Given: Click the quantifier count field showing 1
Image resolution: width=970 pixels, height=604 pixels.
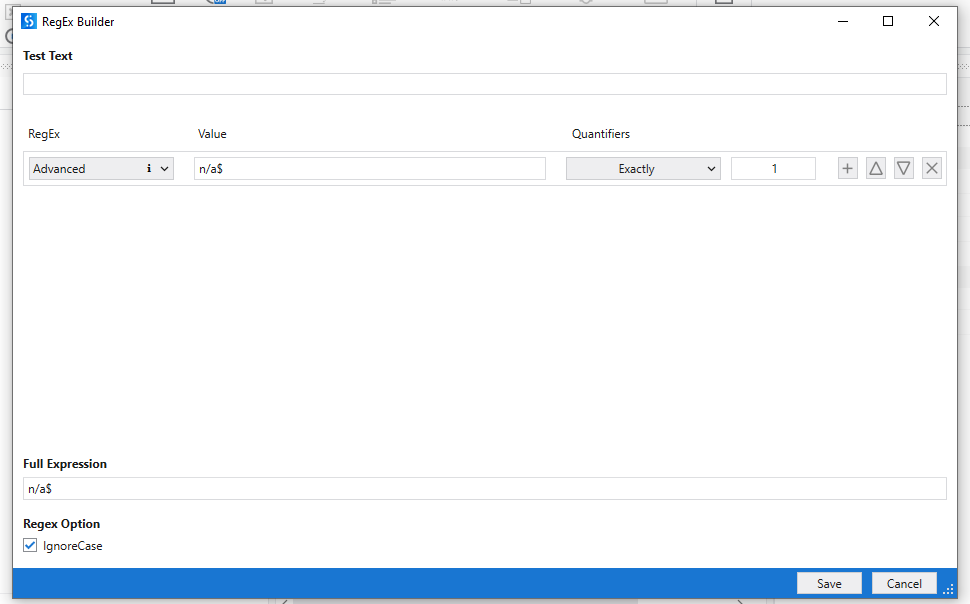Looking at the screenshot, I should (x=772, y=168).
